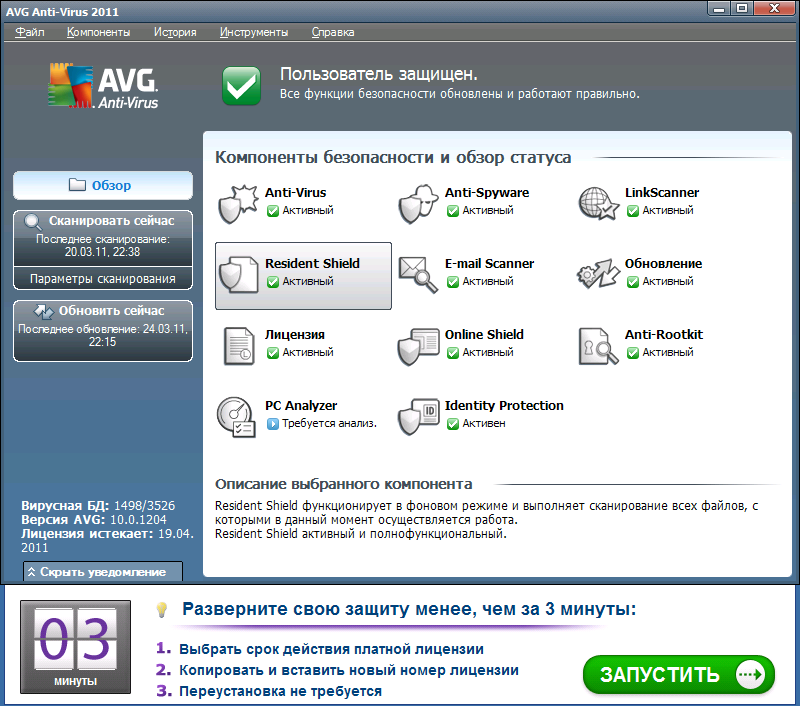Viewport: 800px width, 706px height.
Task: Click the Активен status under Identity Protection
Action: (484, 423)
